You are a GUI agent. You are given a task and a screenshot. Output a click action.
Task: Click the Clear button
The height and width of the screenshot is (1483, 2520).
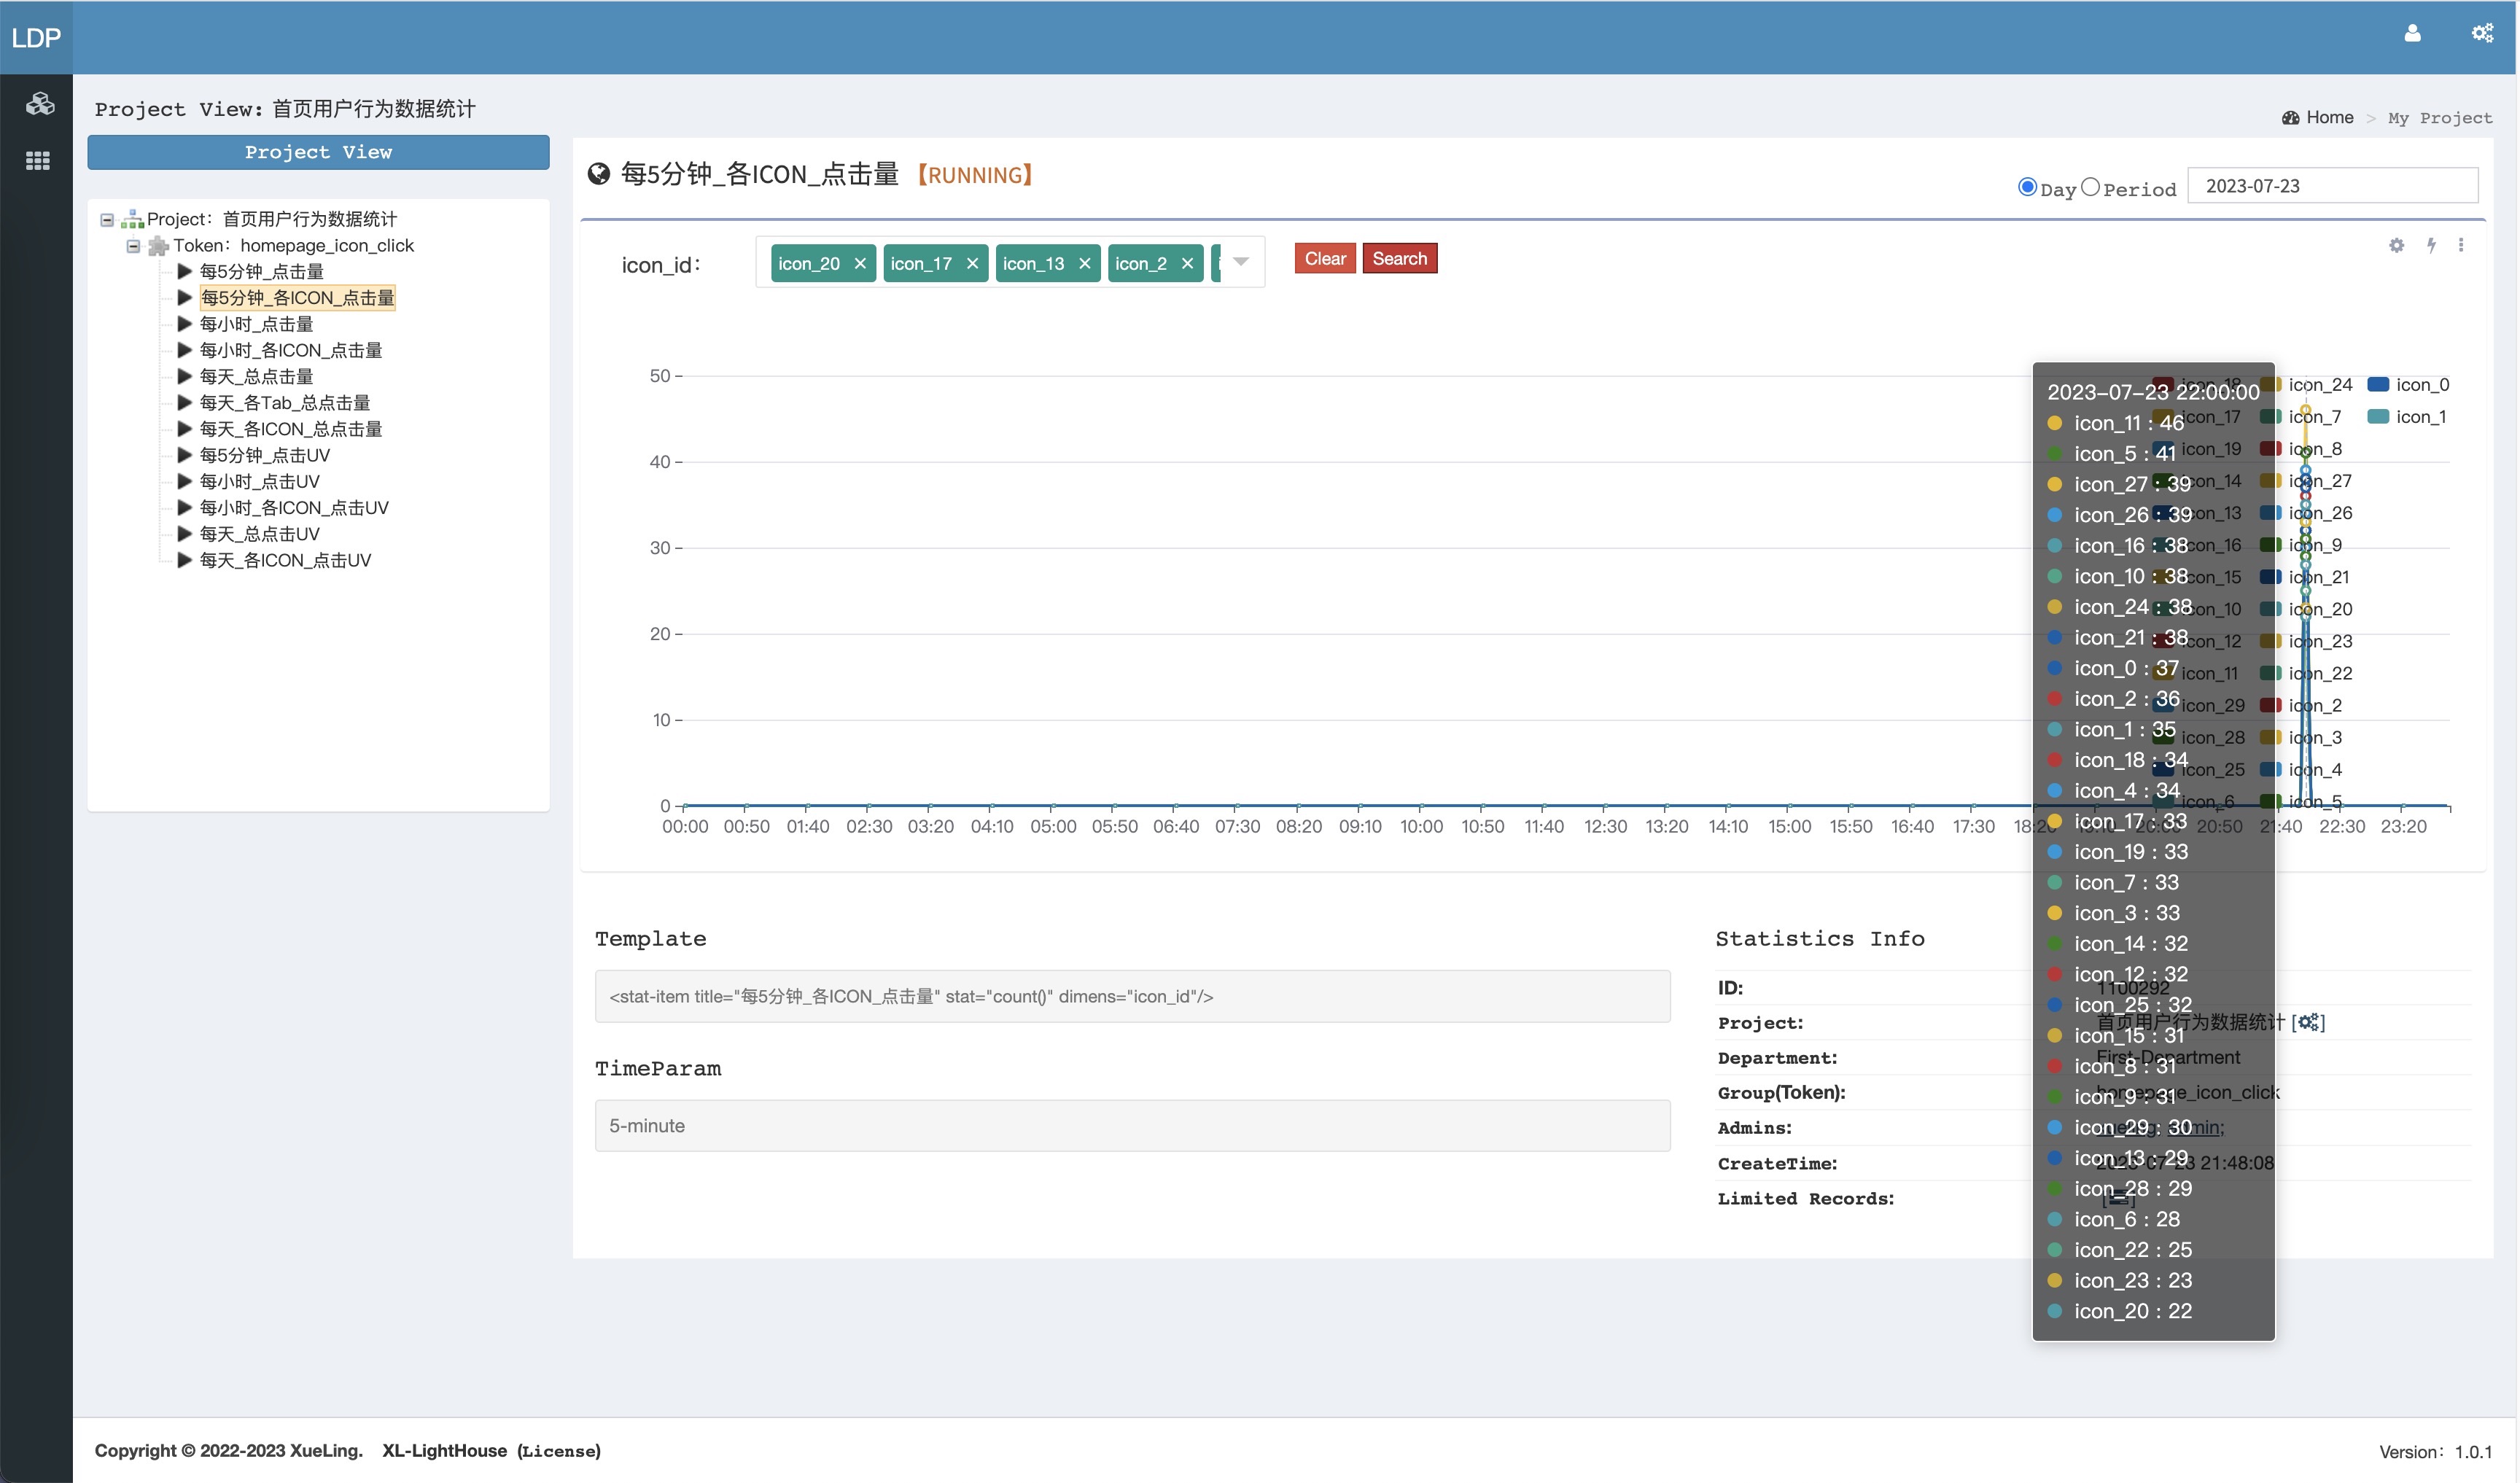tap(1325, 259)
